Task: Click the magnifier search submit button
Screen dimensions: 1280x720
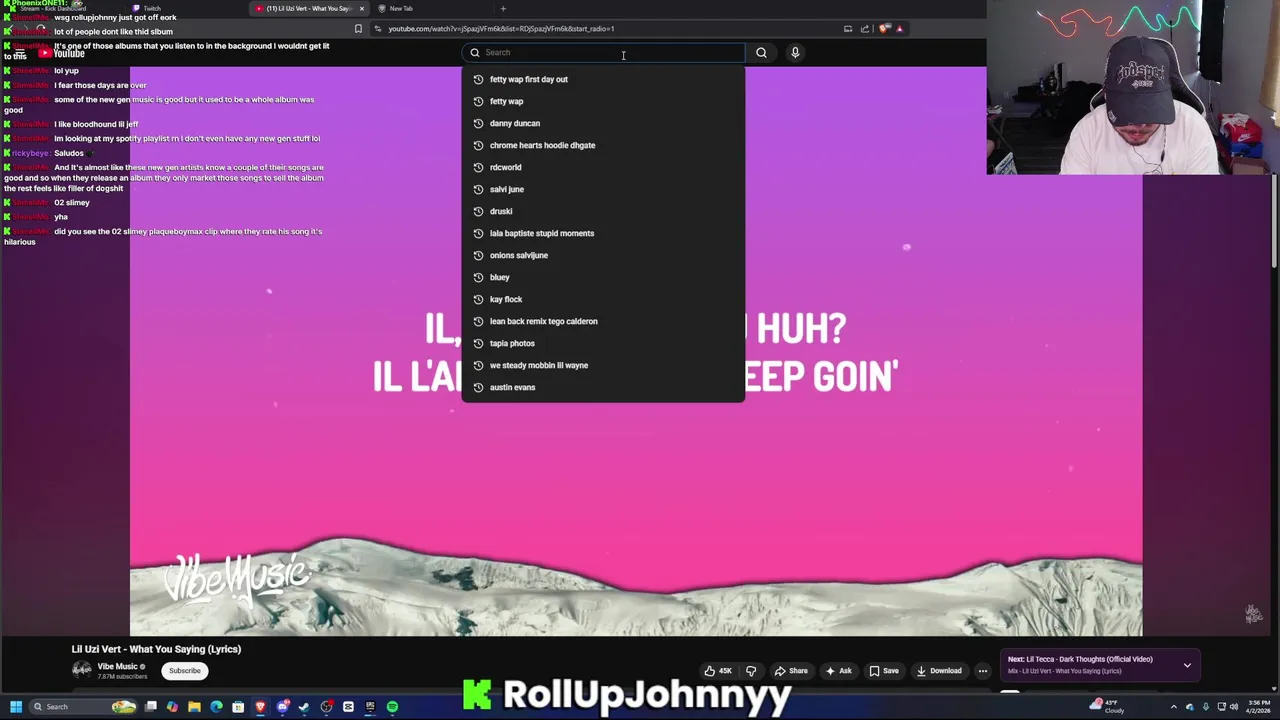Action: [761, 52]
